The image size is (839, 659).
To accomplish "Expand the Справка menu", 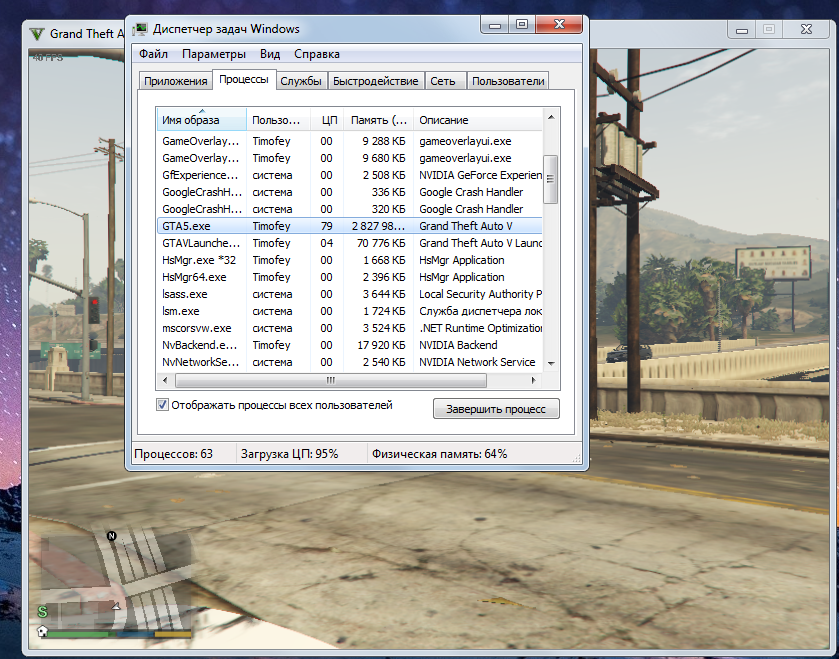I will [317, 54].
